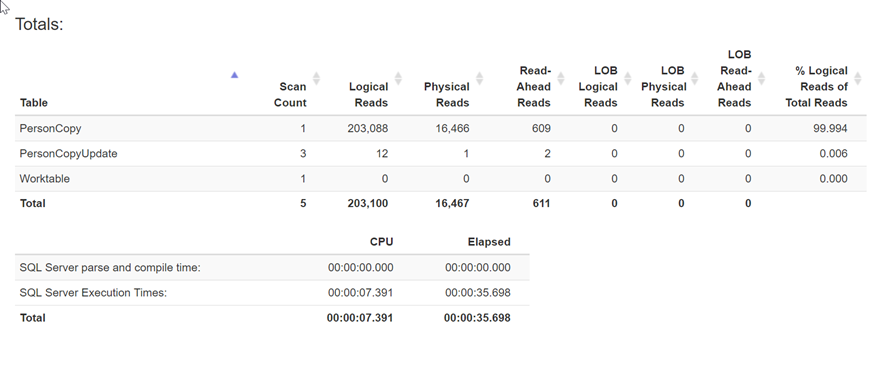Click the Physical Reads header text

point(447,95)
